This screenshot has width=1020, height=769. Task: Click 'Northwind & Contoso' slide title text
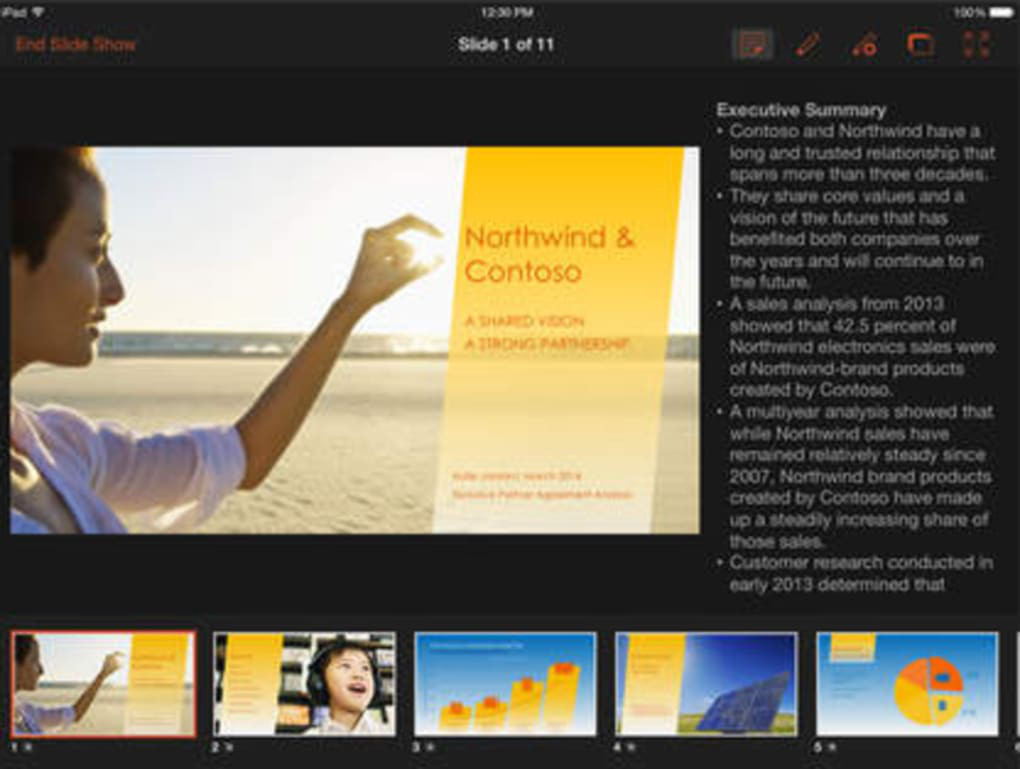pyautogui.click(x=550, y=254)
